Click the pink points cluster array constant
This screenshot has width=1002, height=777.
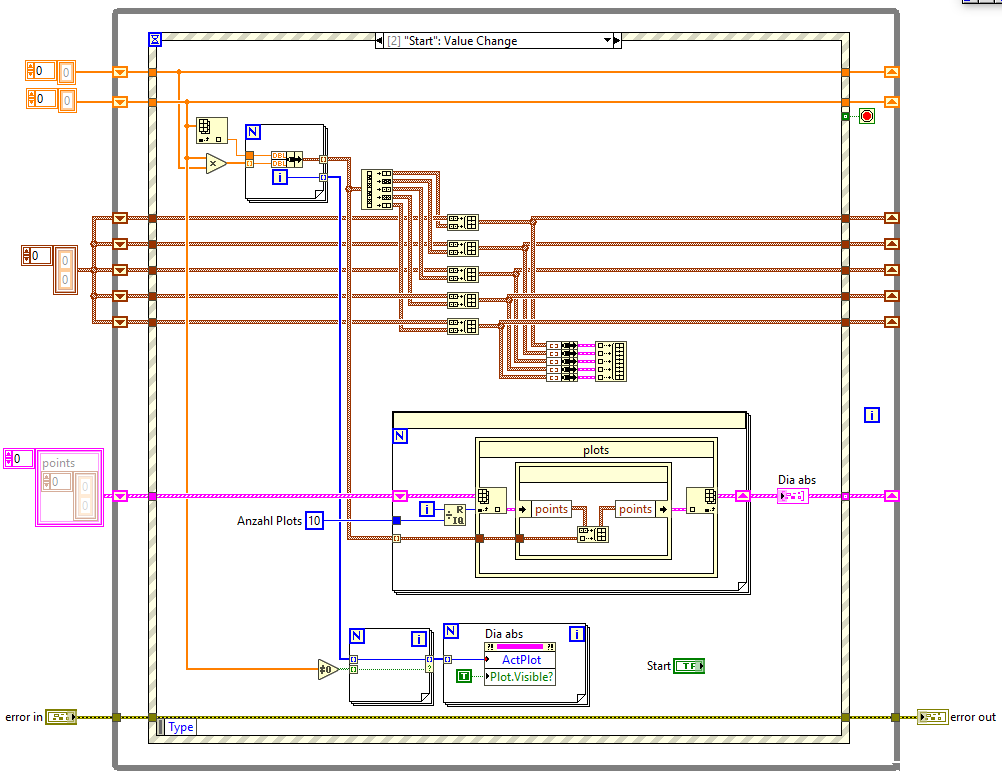[69, 488]
